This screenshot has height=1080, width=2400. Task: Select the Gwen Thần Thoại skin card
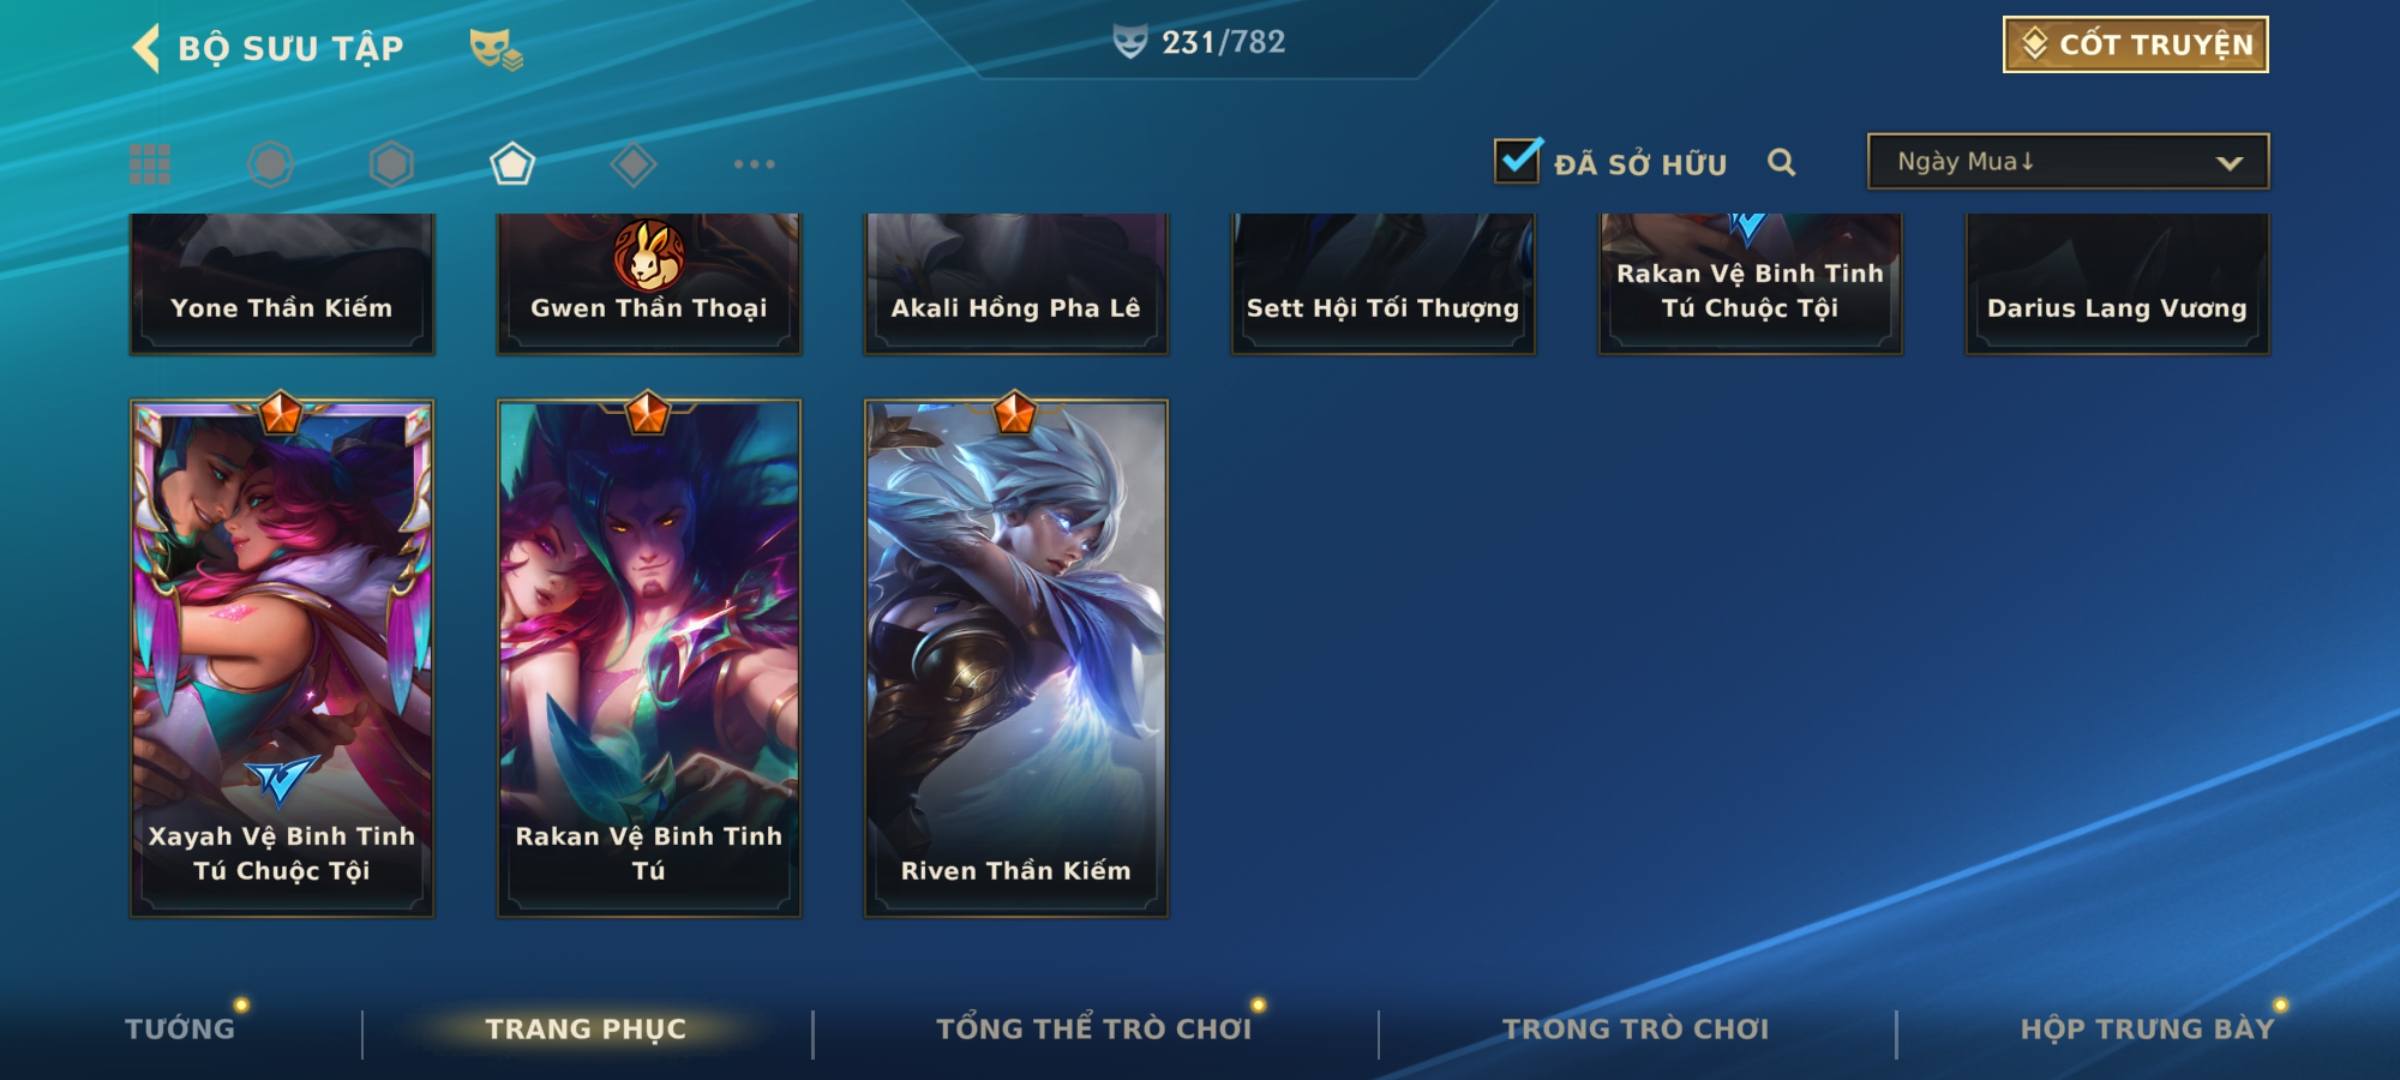pyautogui.click(x=649, y=284)
